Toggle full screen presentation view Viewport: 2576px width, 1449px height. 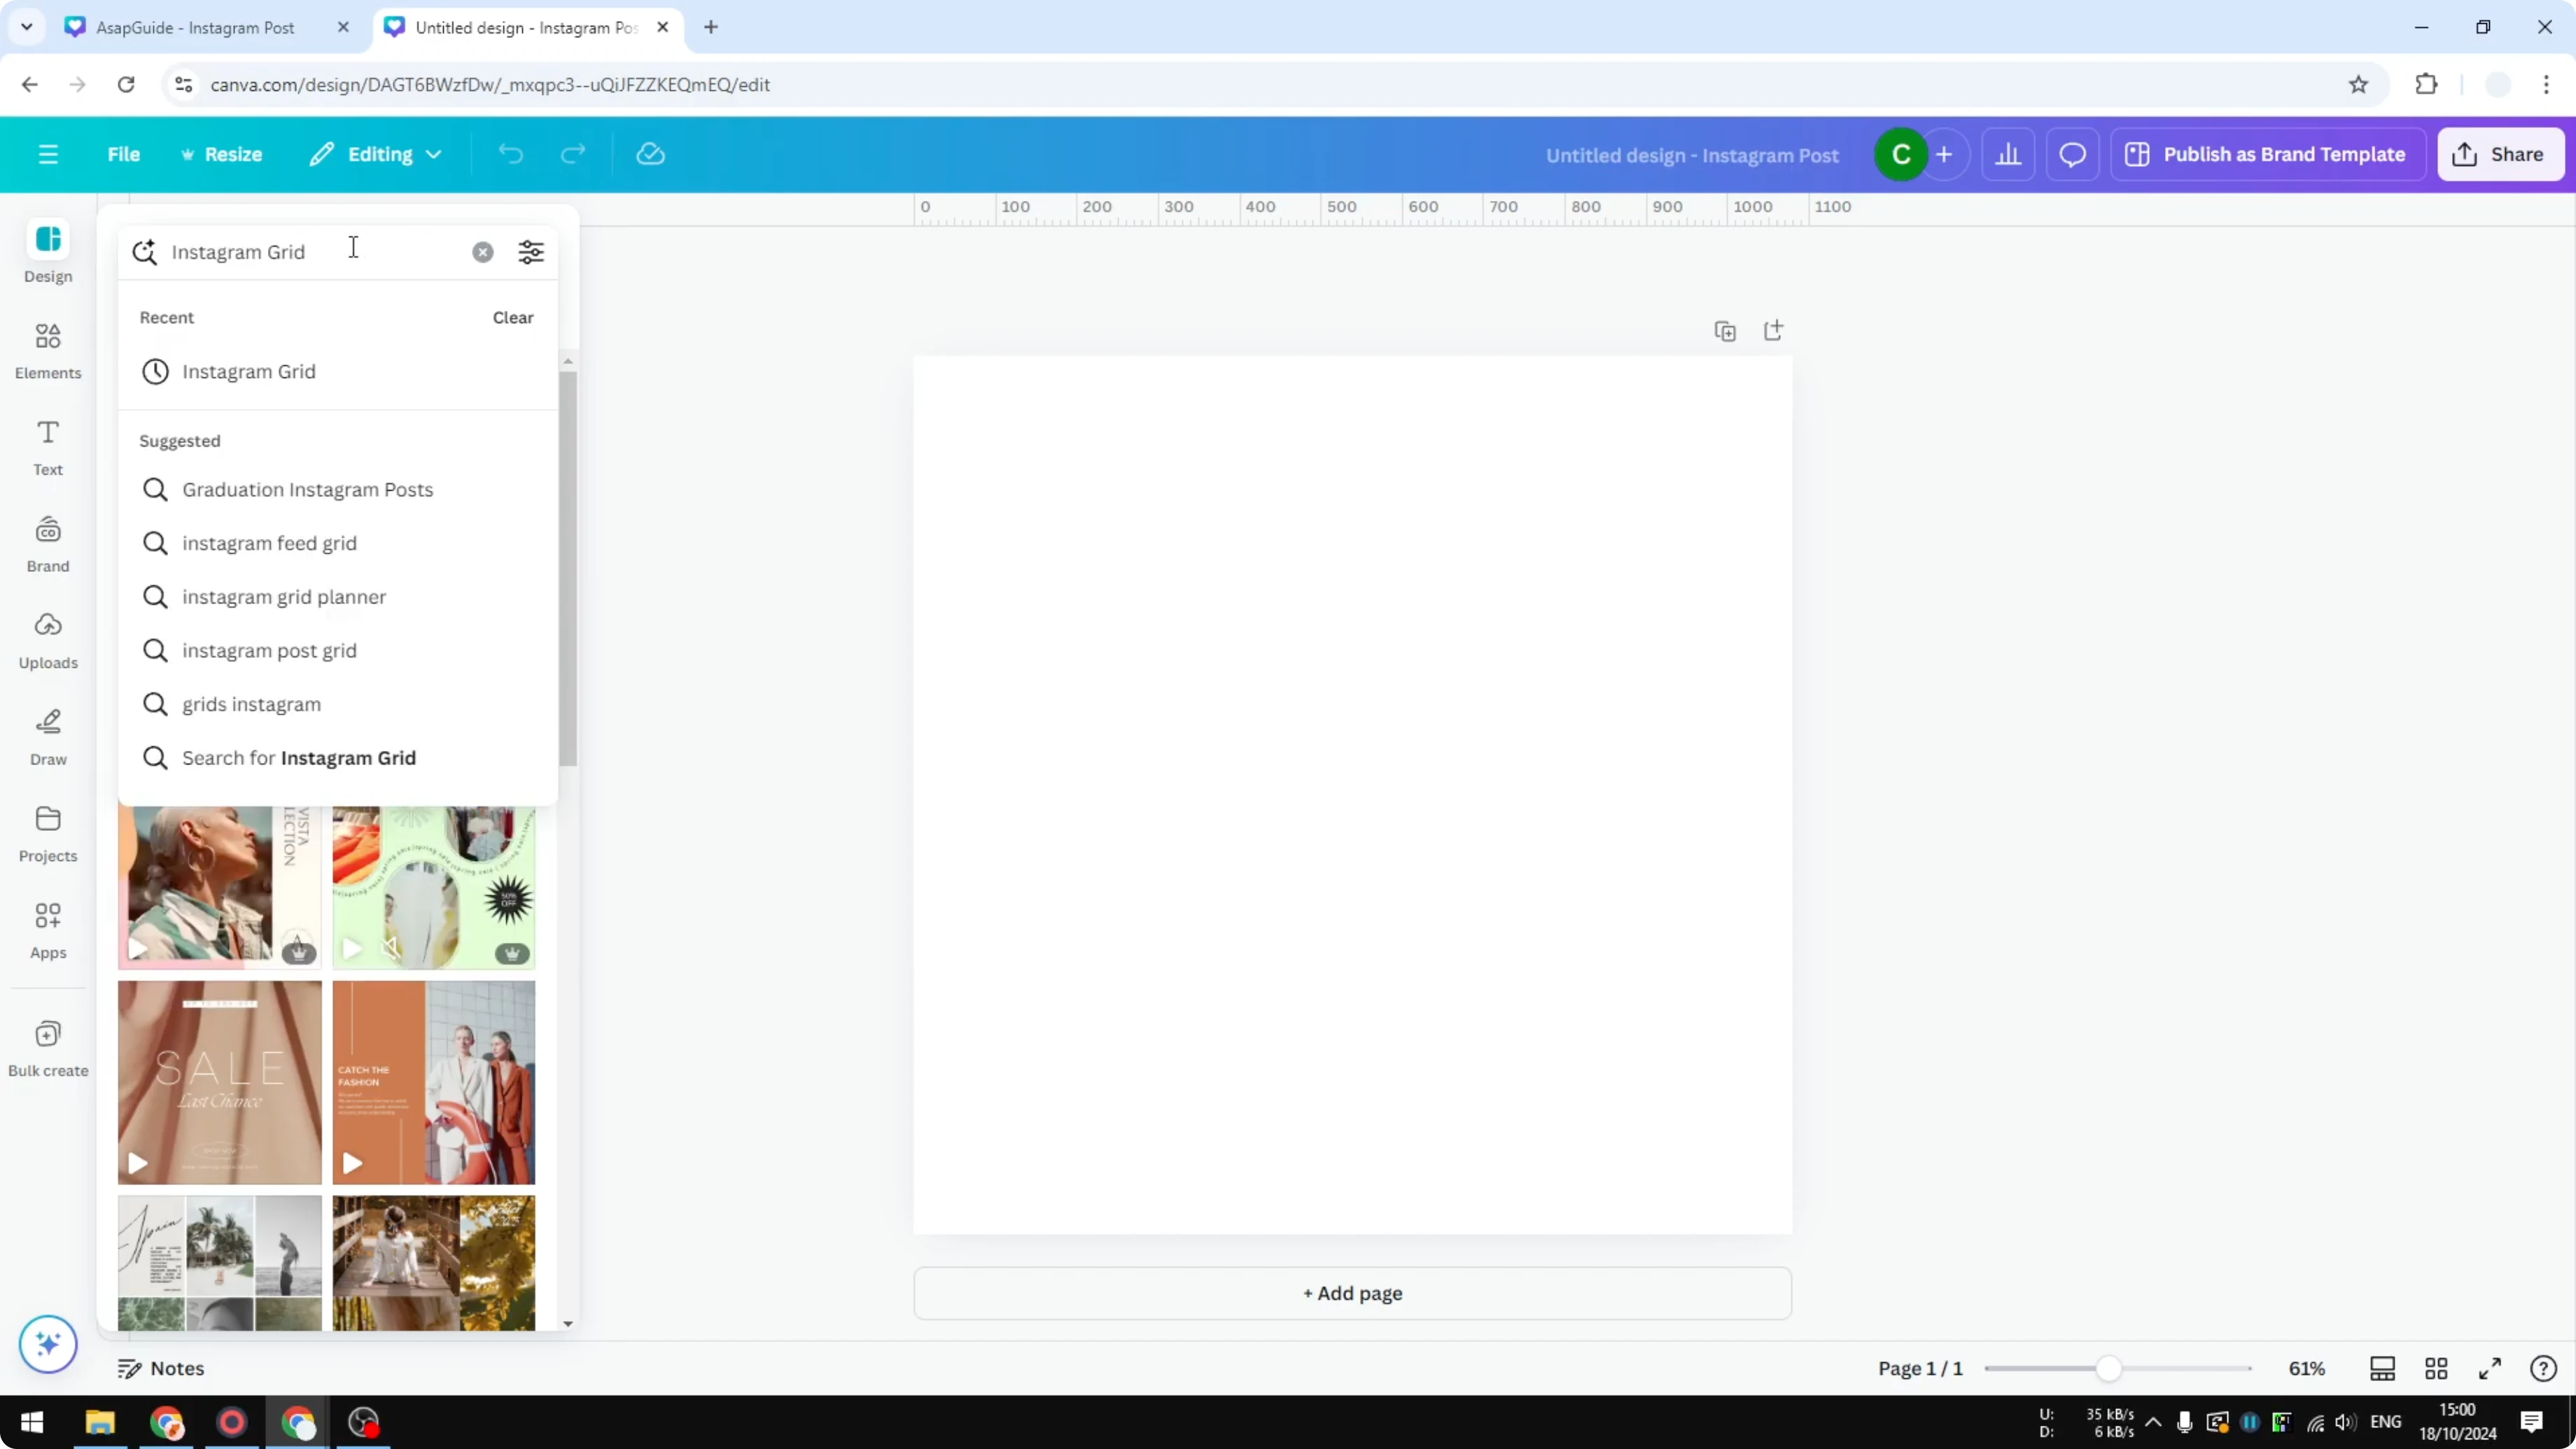tap(2490, 1368)
